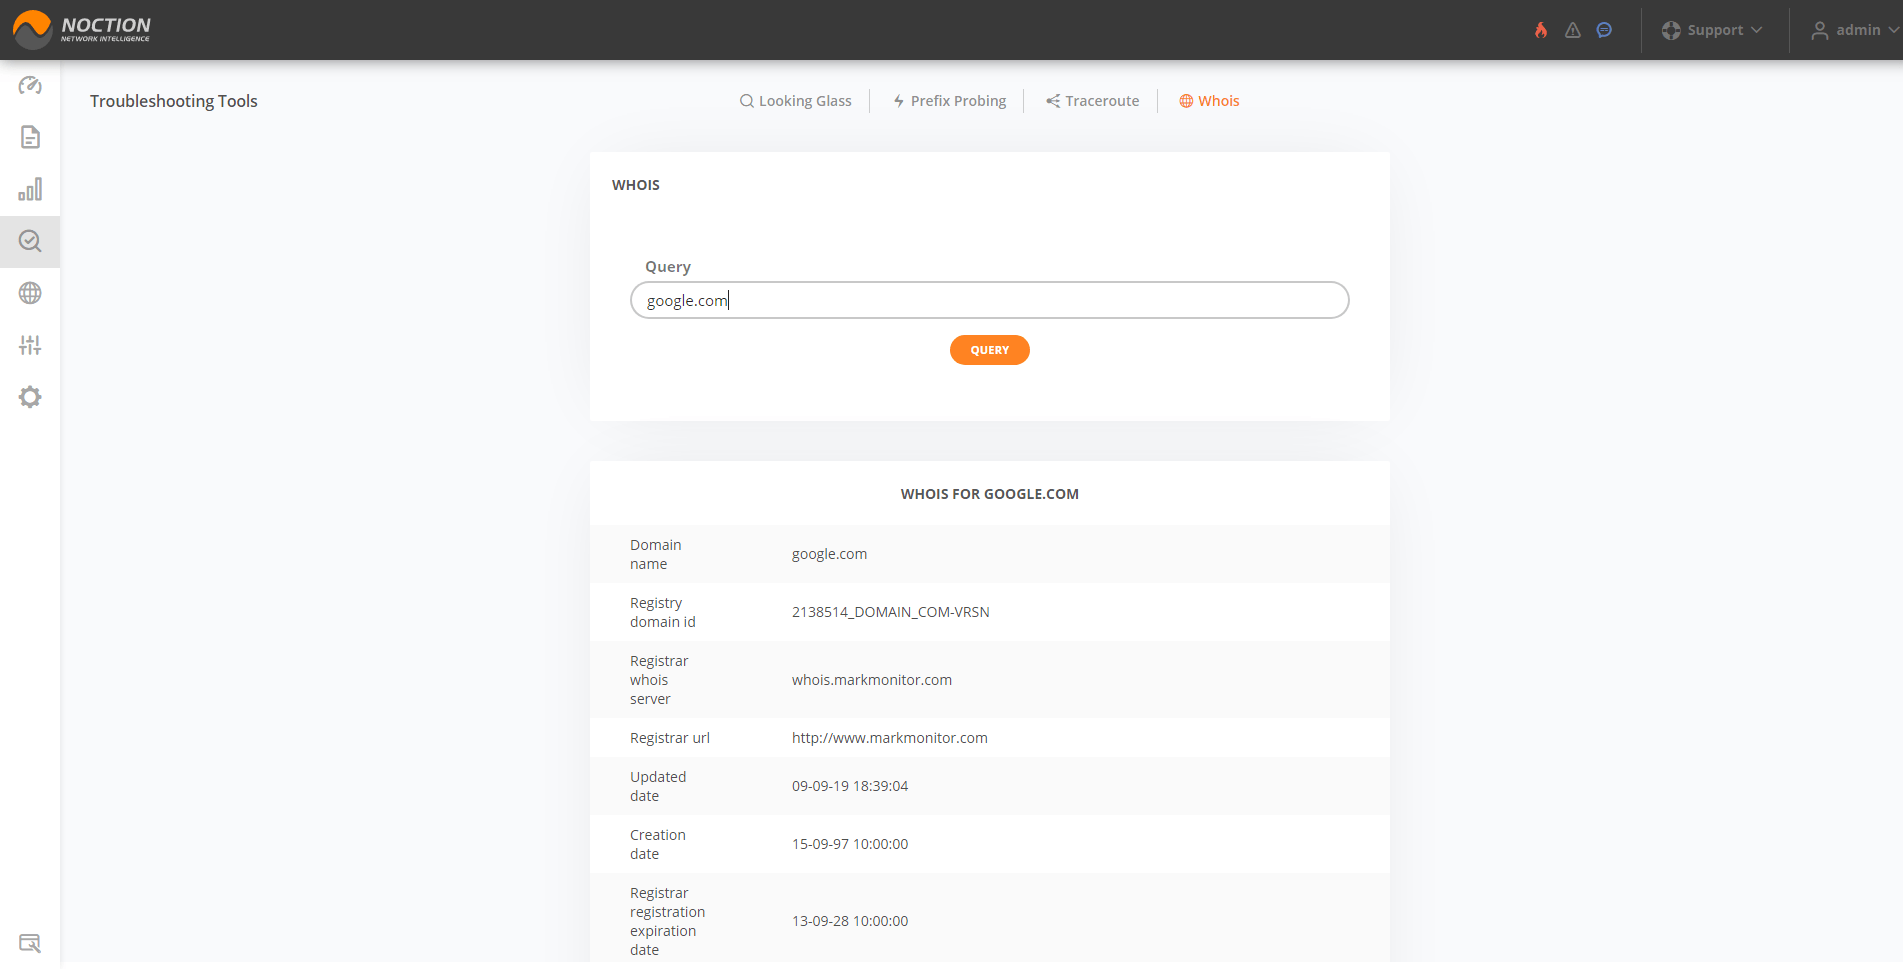Open the reports document sidebar icon

30,137
